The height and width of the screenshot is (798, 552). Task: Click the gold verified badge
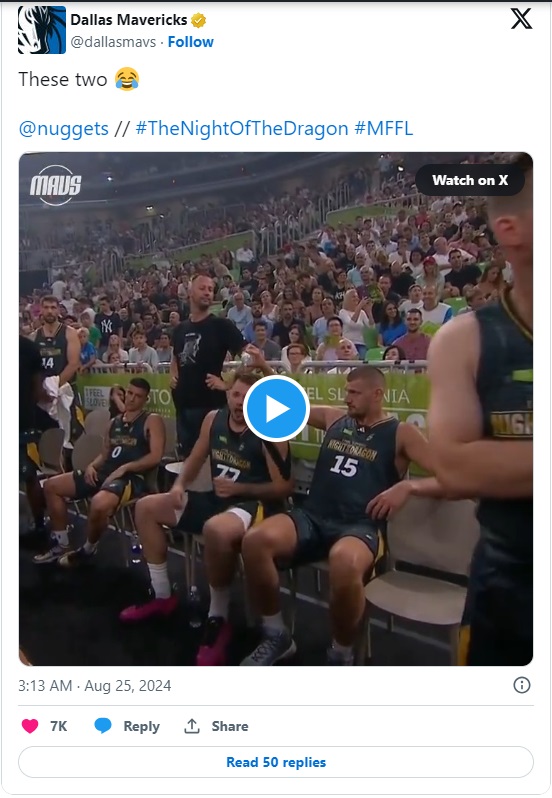198,20
